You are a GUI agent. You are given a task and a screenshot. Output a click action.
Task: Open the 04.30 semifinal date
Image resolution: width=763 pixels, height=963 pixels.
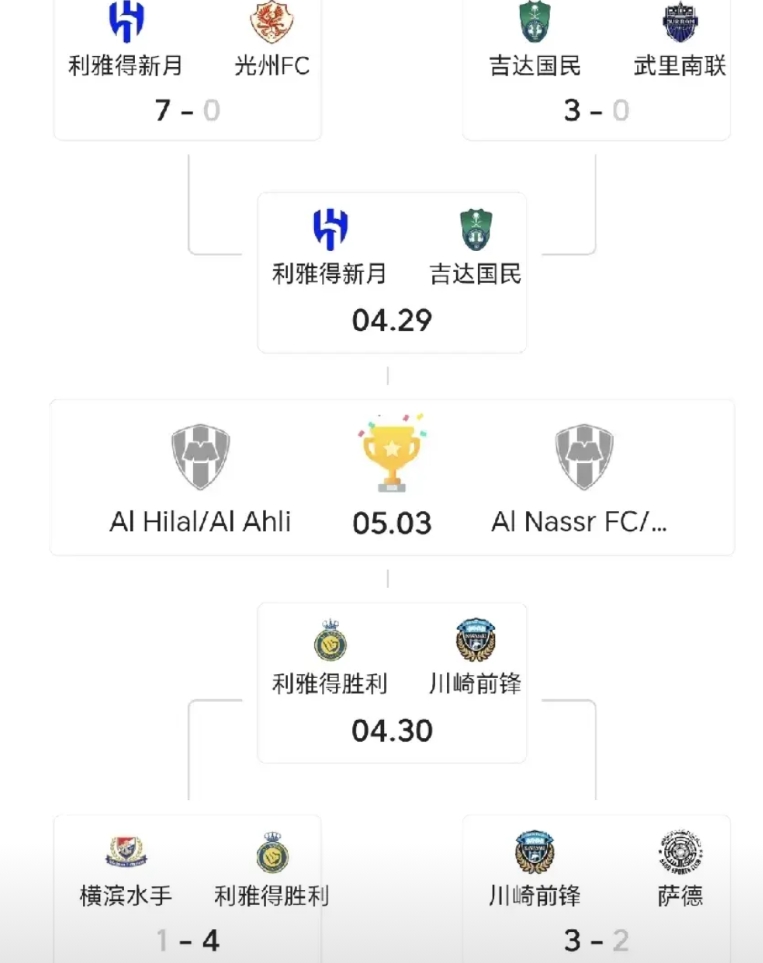392,731
